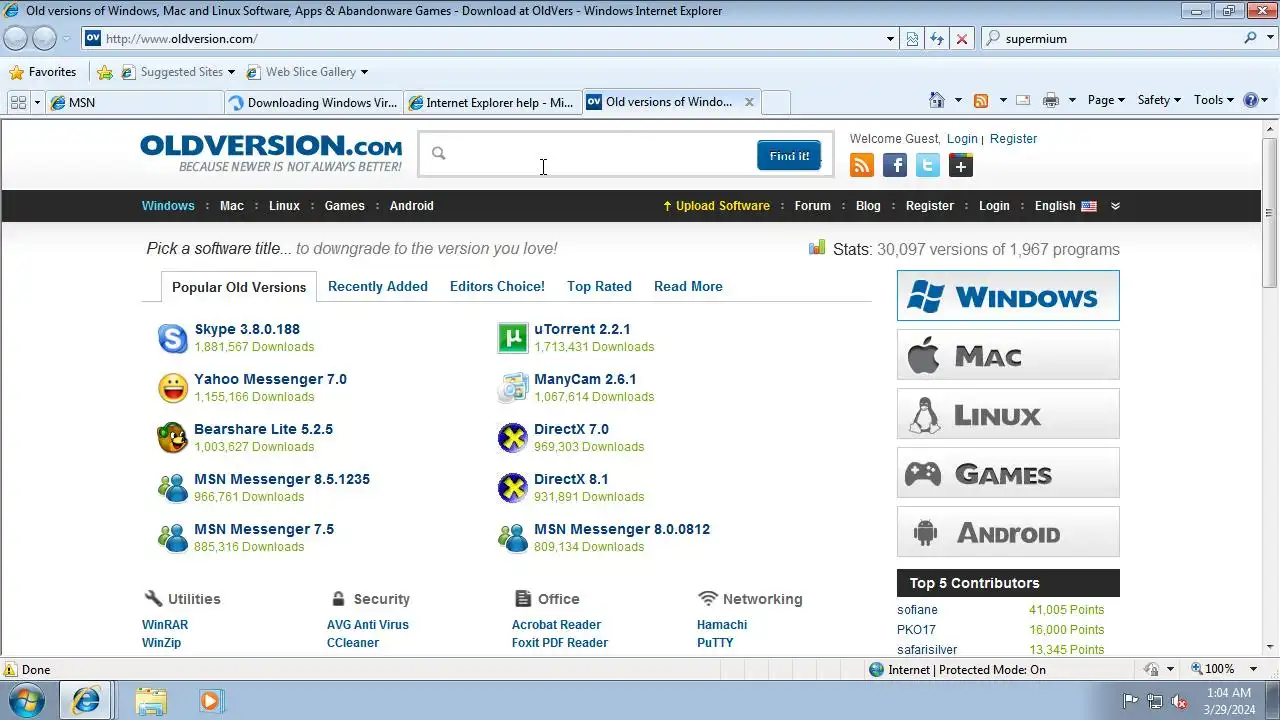Click the IE Feeds toolbar icon
This screenshot has width=1280, height=720.
981,100
